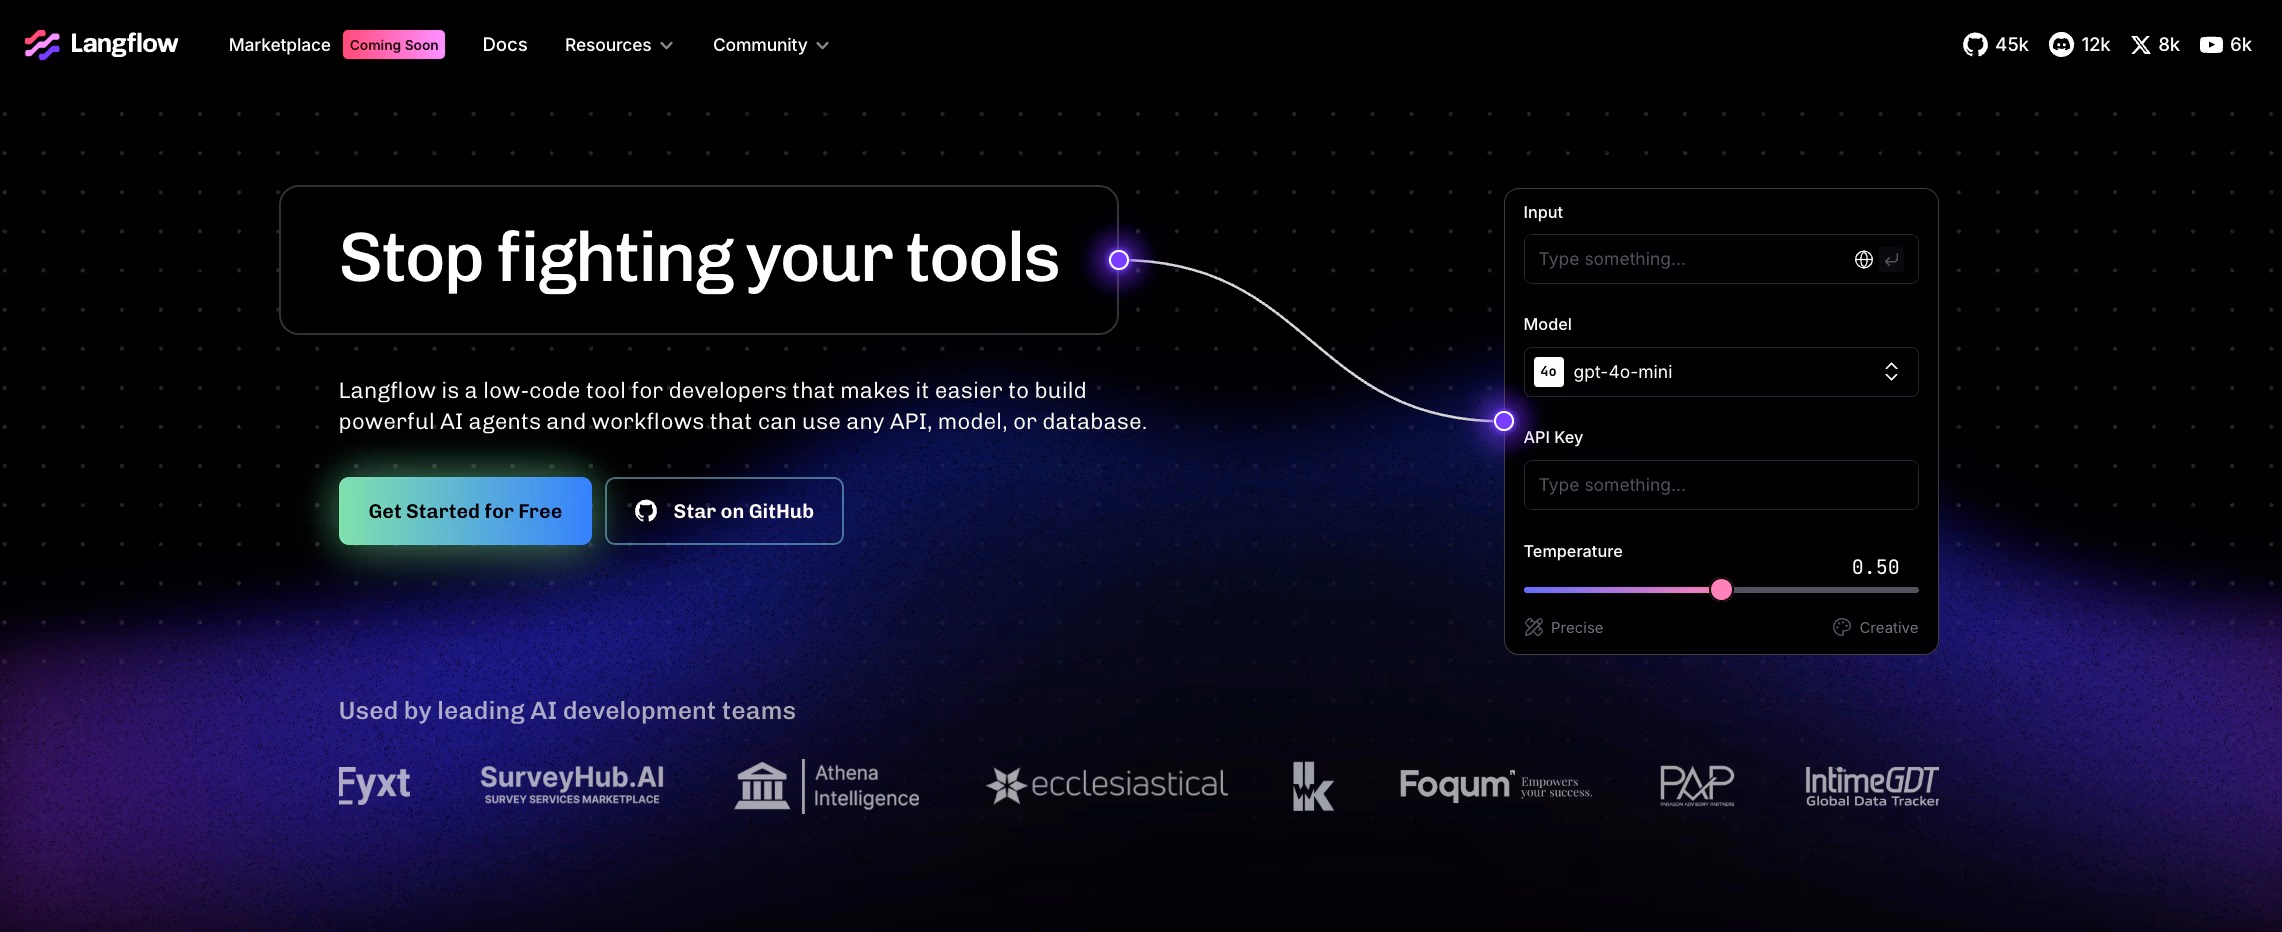The image size is (2282, 932).
Task: Open the GitHub 45k stars link
Action: click(1995, 45)
